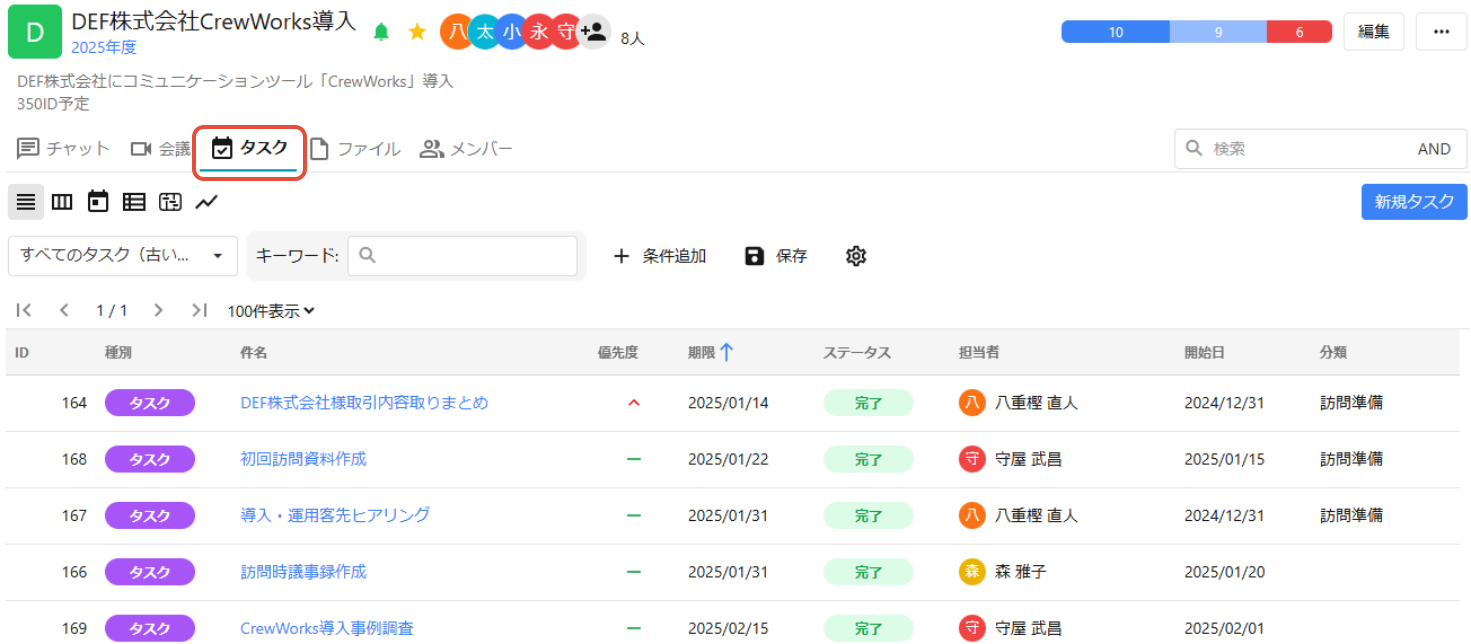Open the CrewWorks導入事例調査 task link
Screen dimensions: 1471x644
(x=327, y=628)
